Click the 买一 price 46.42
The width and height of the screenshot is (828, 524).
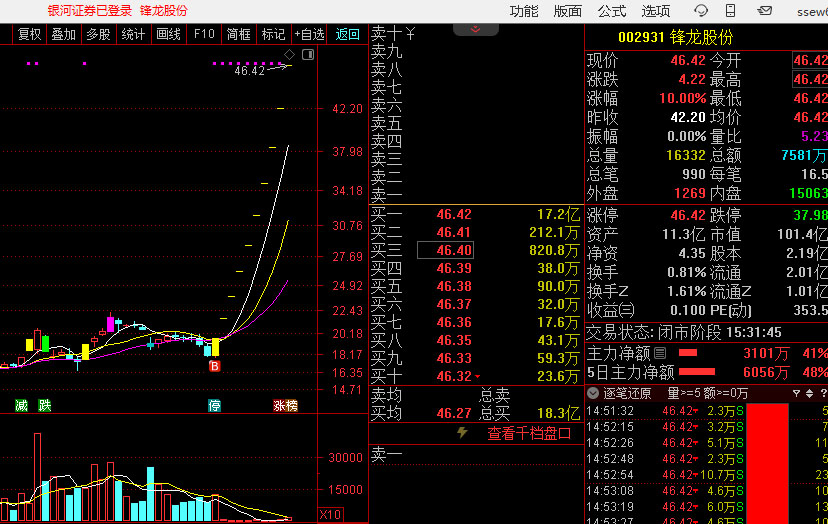[454, 214]
